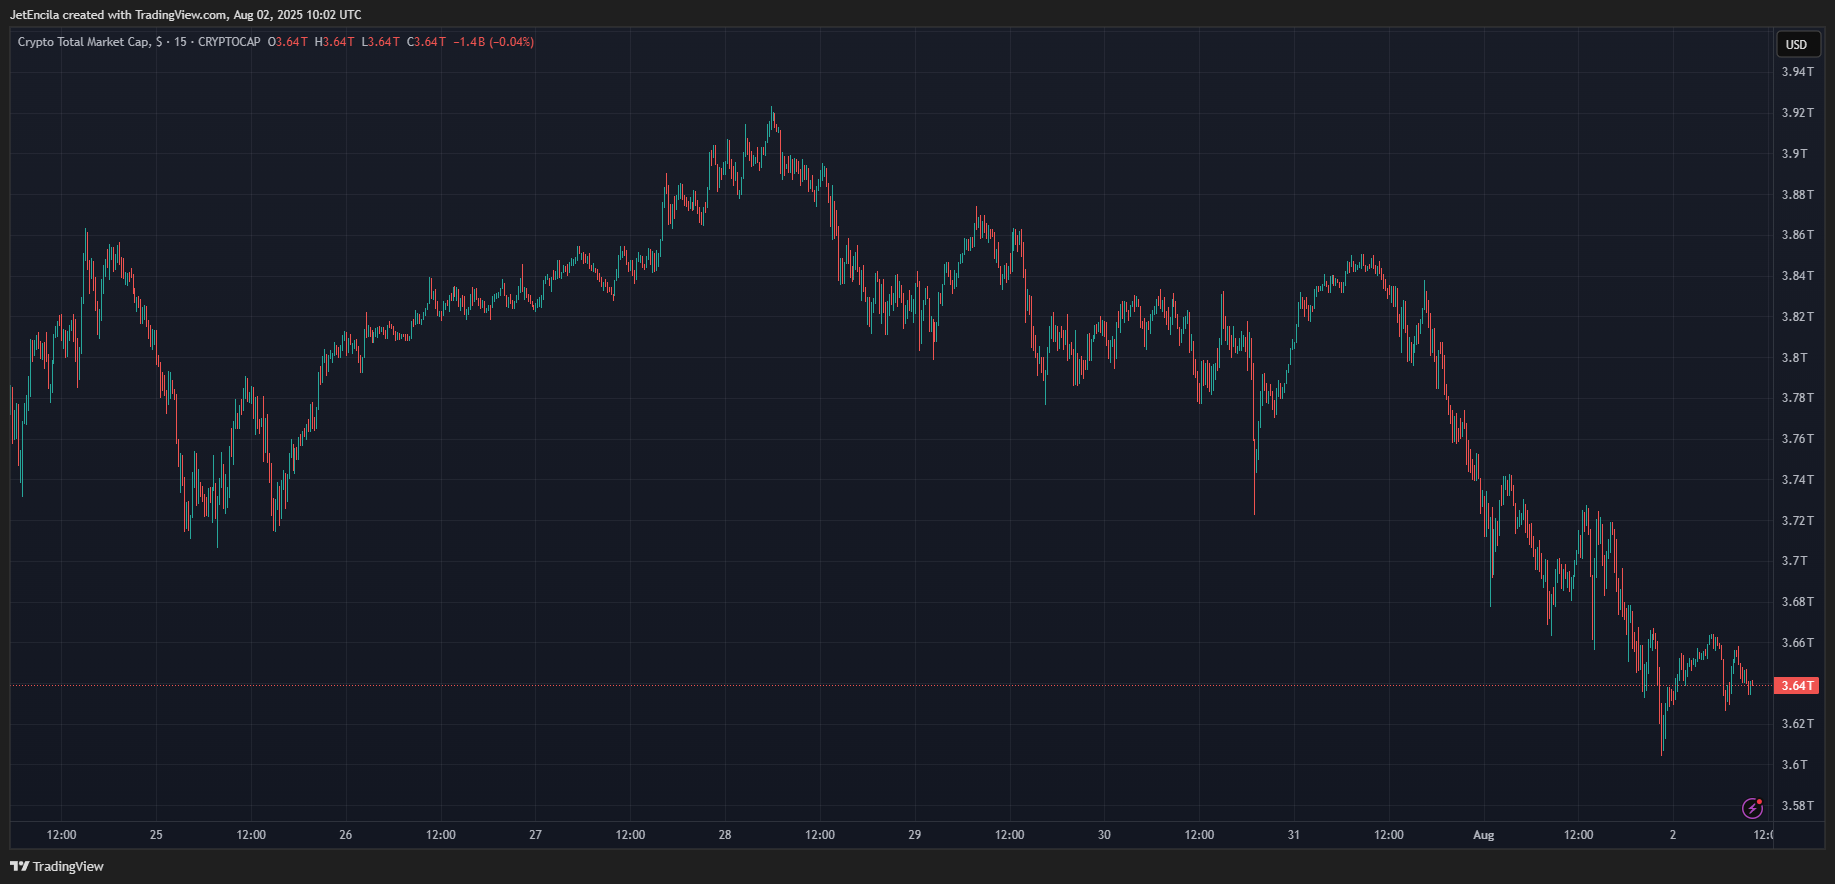
Task: Select the 28 date label on time axis
Action: (x=725, y=835)
